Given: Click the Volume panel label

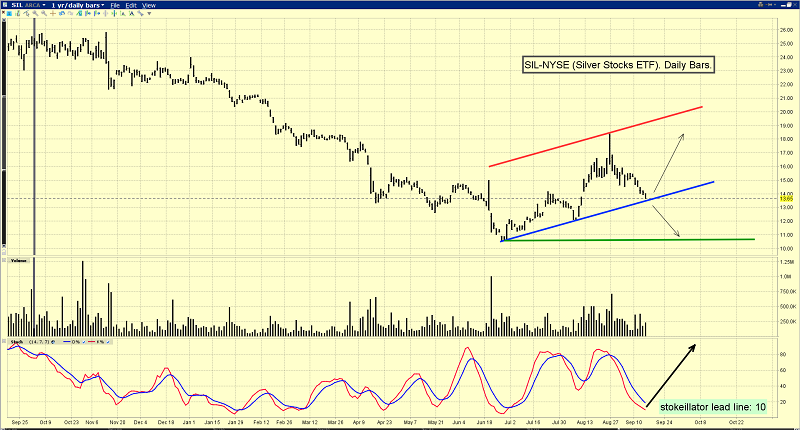Looking at the screenshot, I should coord(15,260).
